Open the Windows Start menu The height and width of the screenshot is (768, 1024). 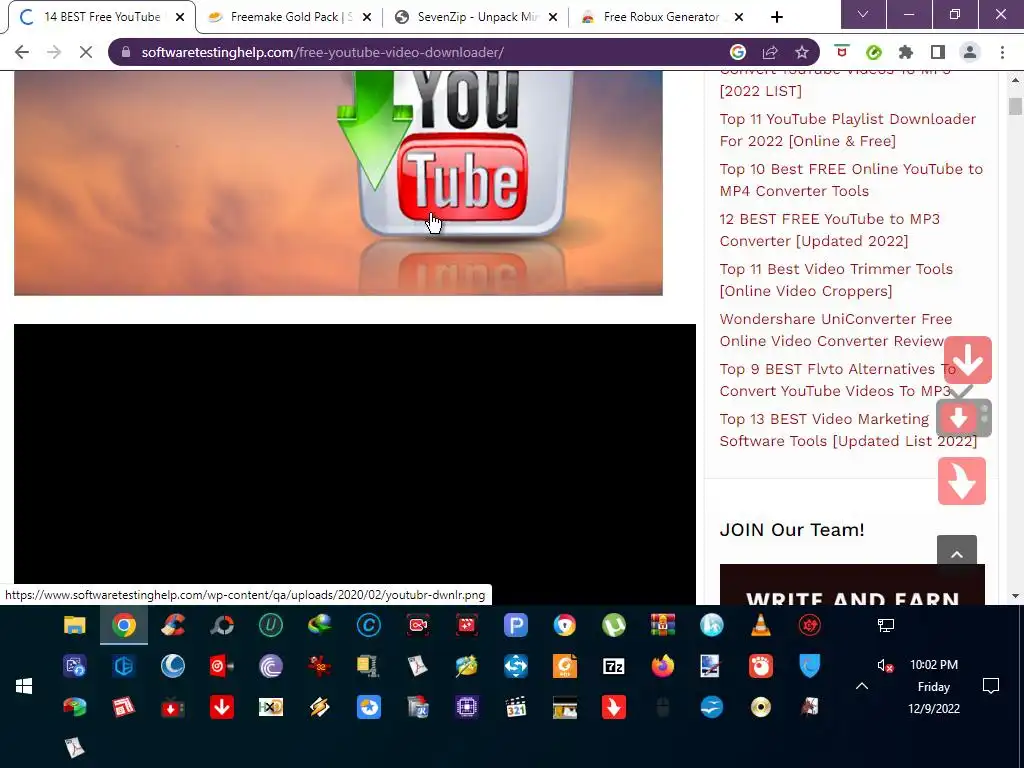tap(24, 686)
